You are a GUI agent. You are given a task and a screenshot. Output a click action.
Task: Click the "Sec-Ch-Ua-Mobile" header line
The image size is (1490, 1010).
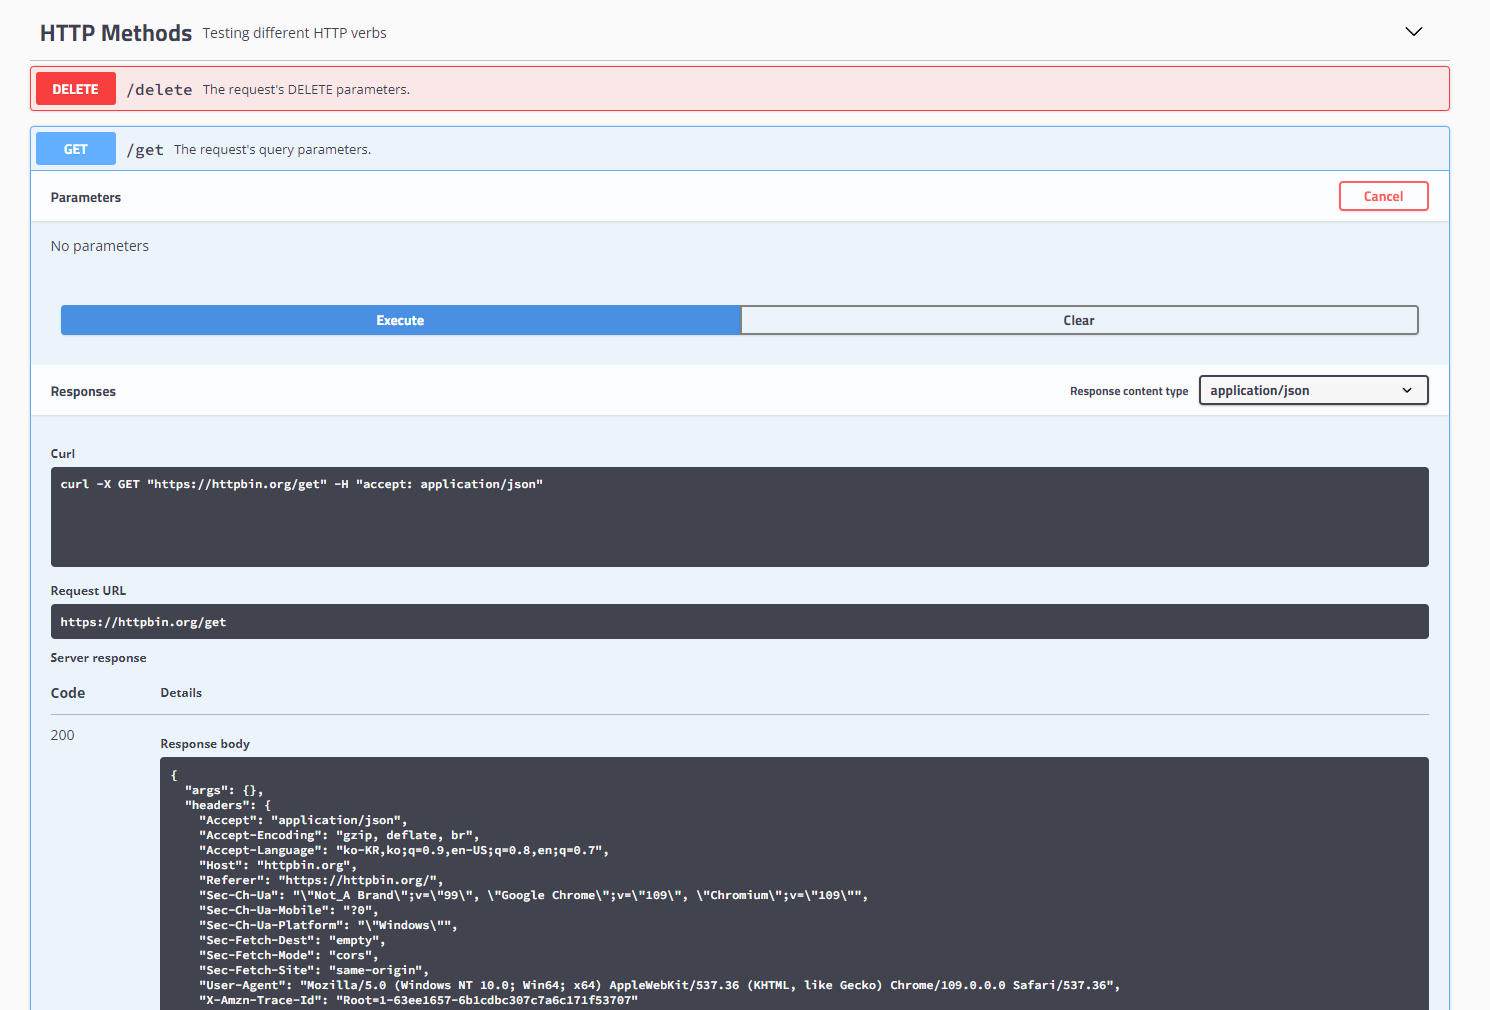(x=288, y=910)
